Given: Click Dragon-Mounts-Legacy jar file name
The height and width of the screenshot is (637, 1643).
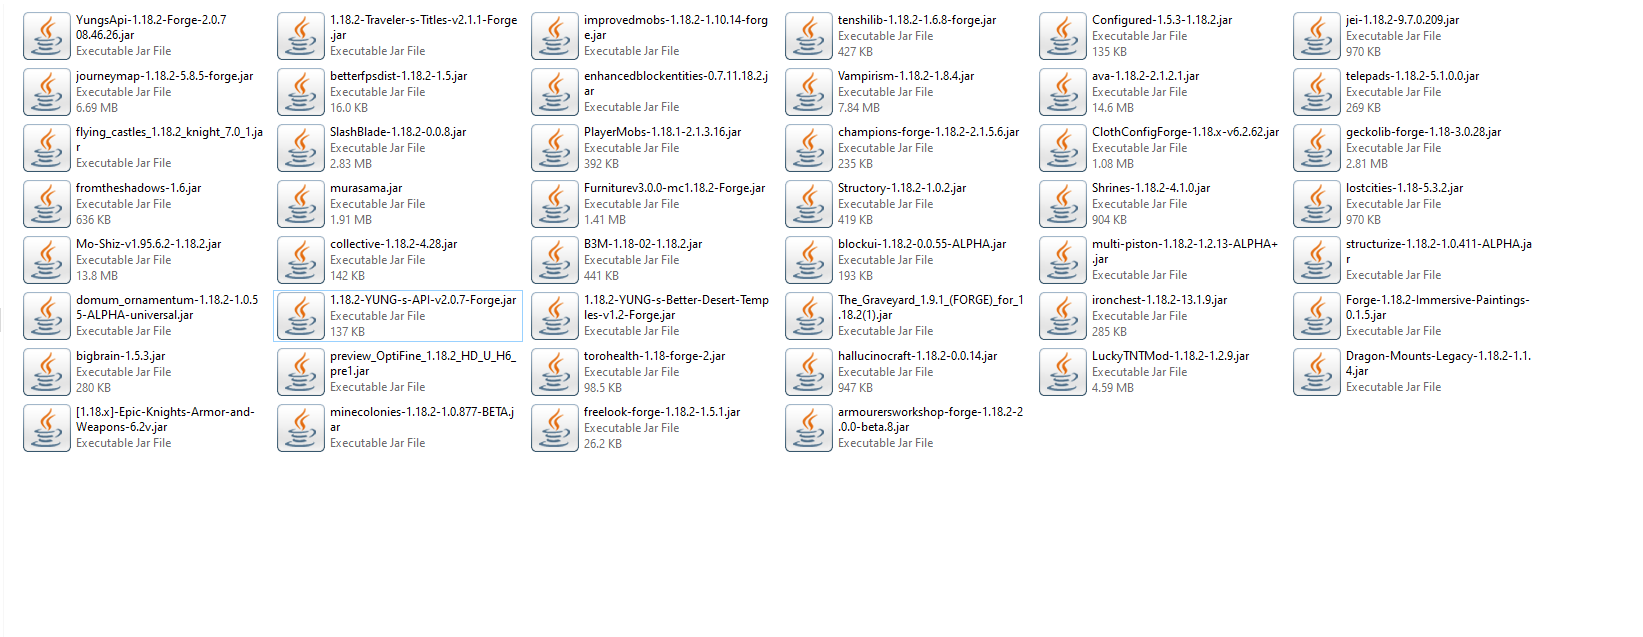Looking at the screenshot, I should pos(1439,363).
